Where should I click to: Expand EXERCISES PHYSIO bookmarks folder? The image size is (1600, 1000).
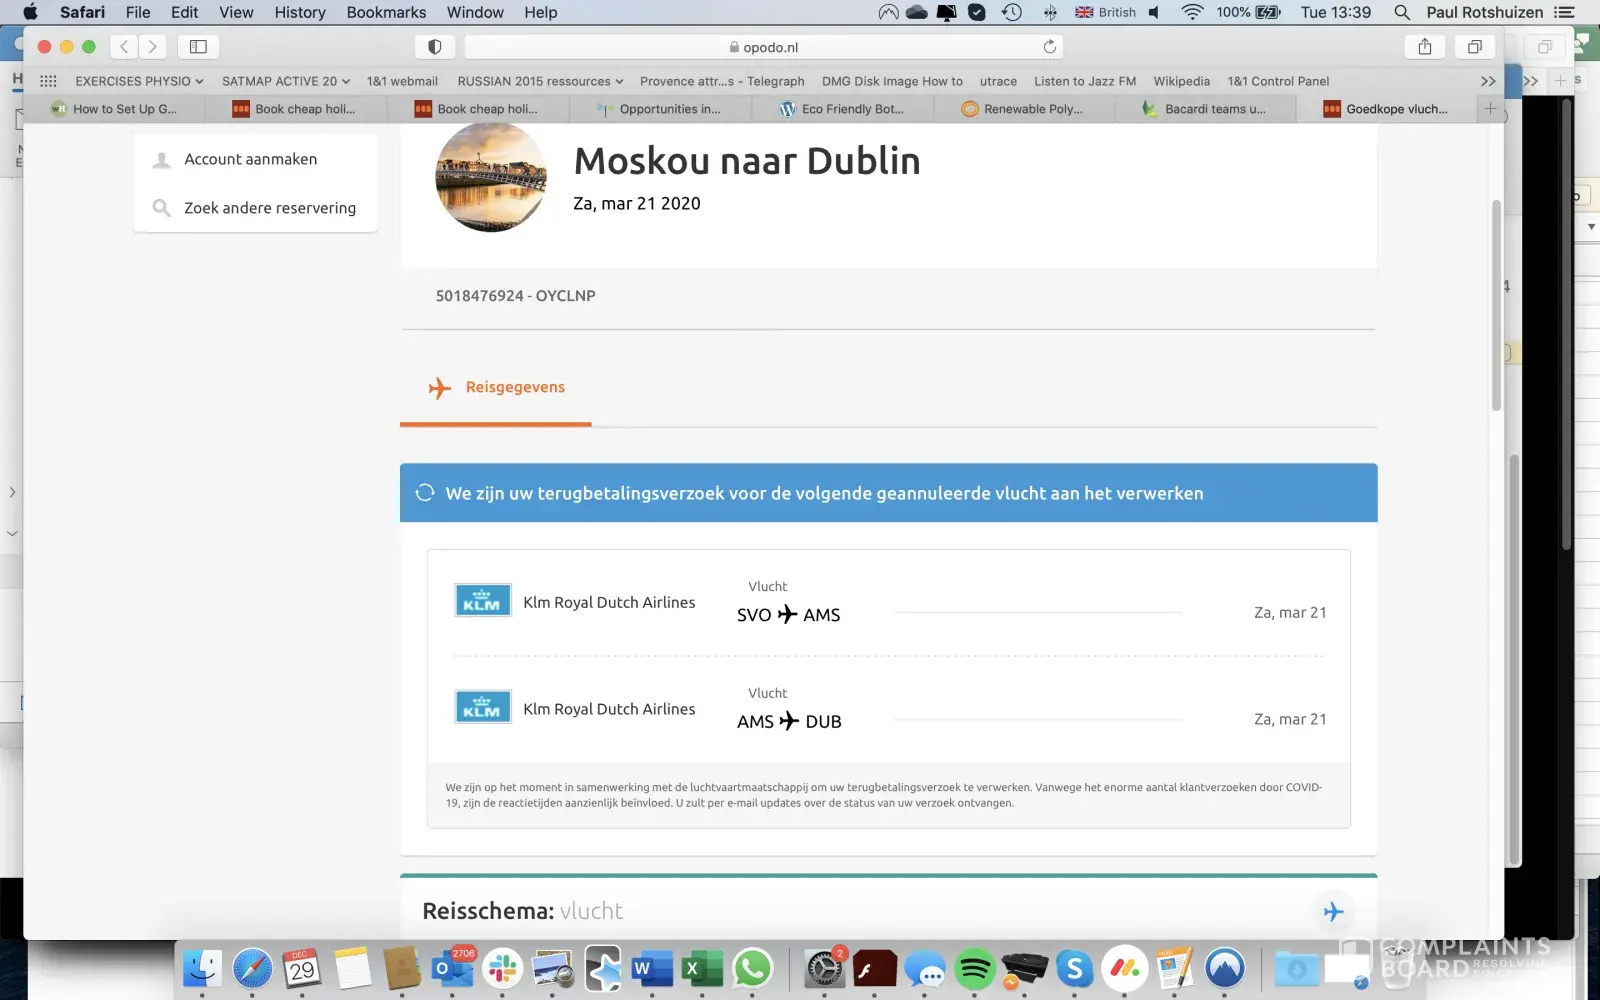pos(139,81)
